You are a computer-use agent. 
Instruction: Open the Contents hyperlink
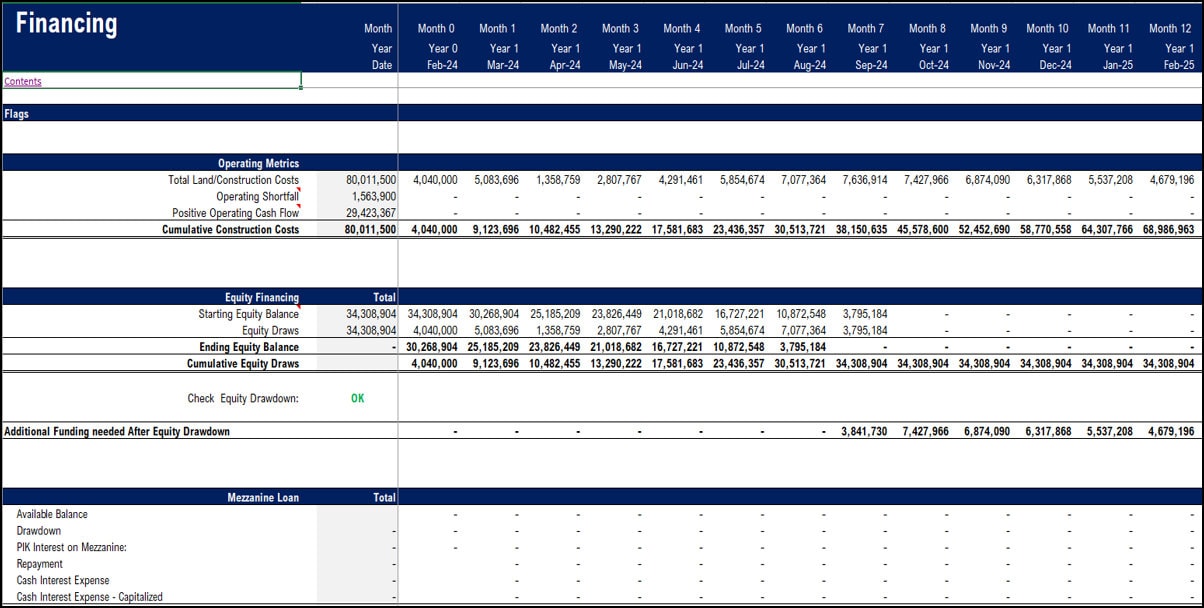coord(22,81)
